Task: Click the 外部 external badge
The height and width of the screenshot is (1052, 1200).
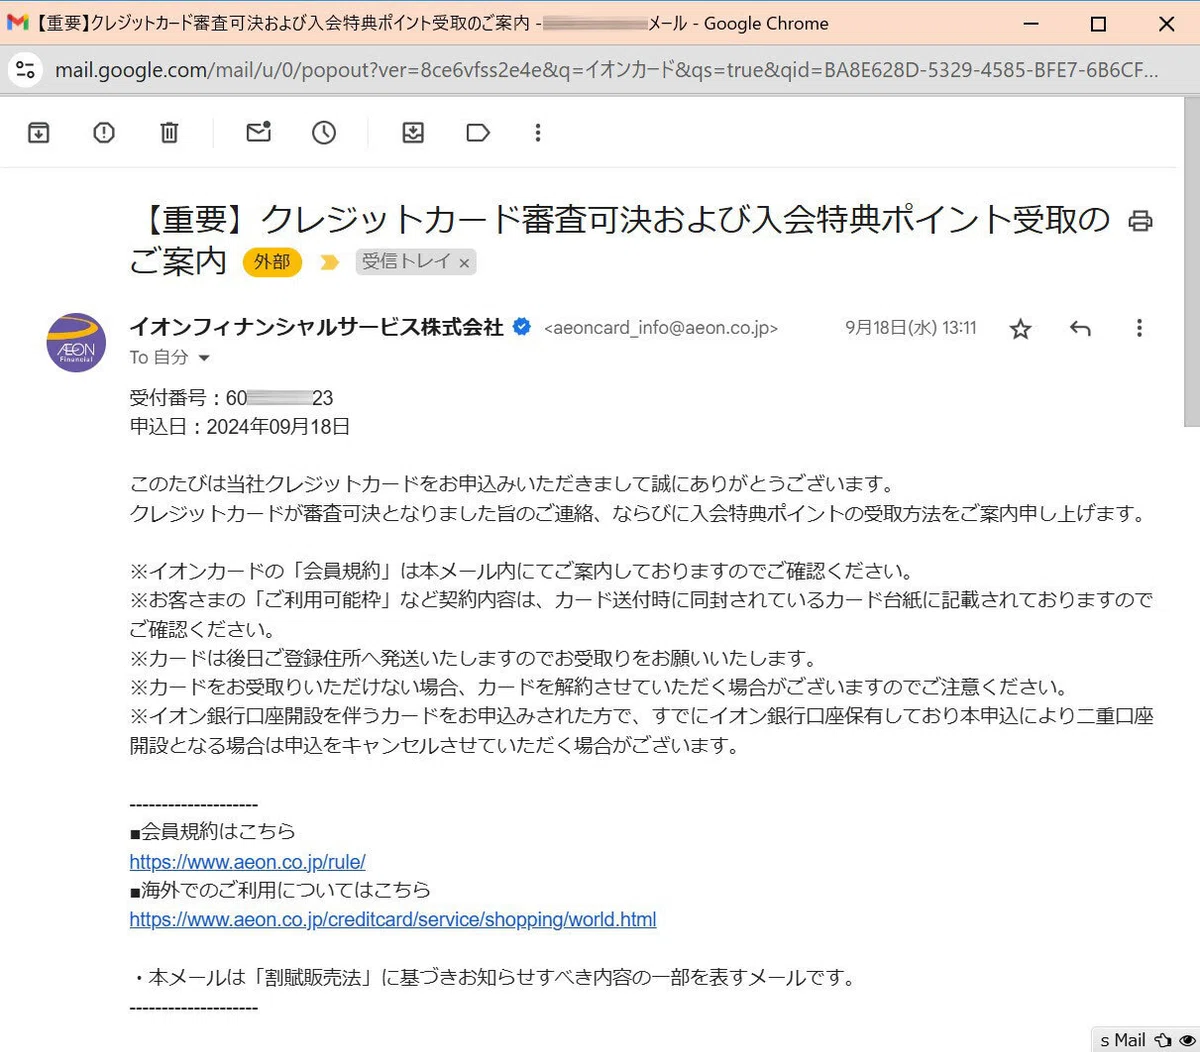Action: [x=272, y=262]
